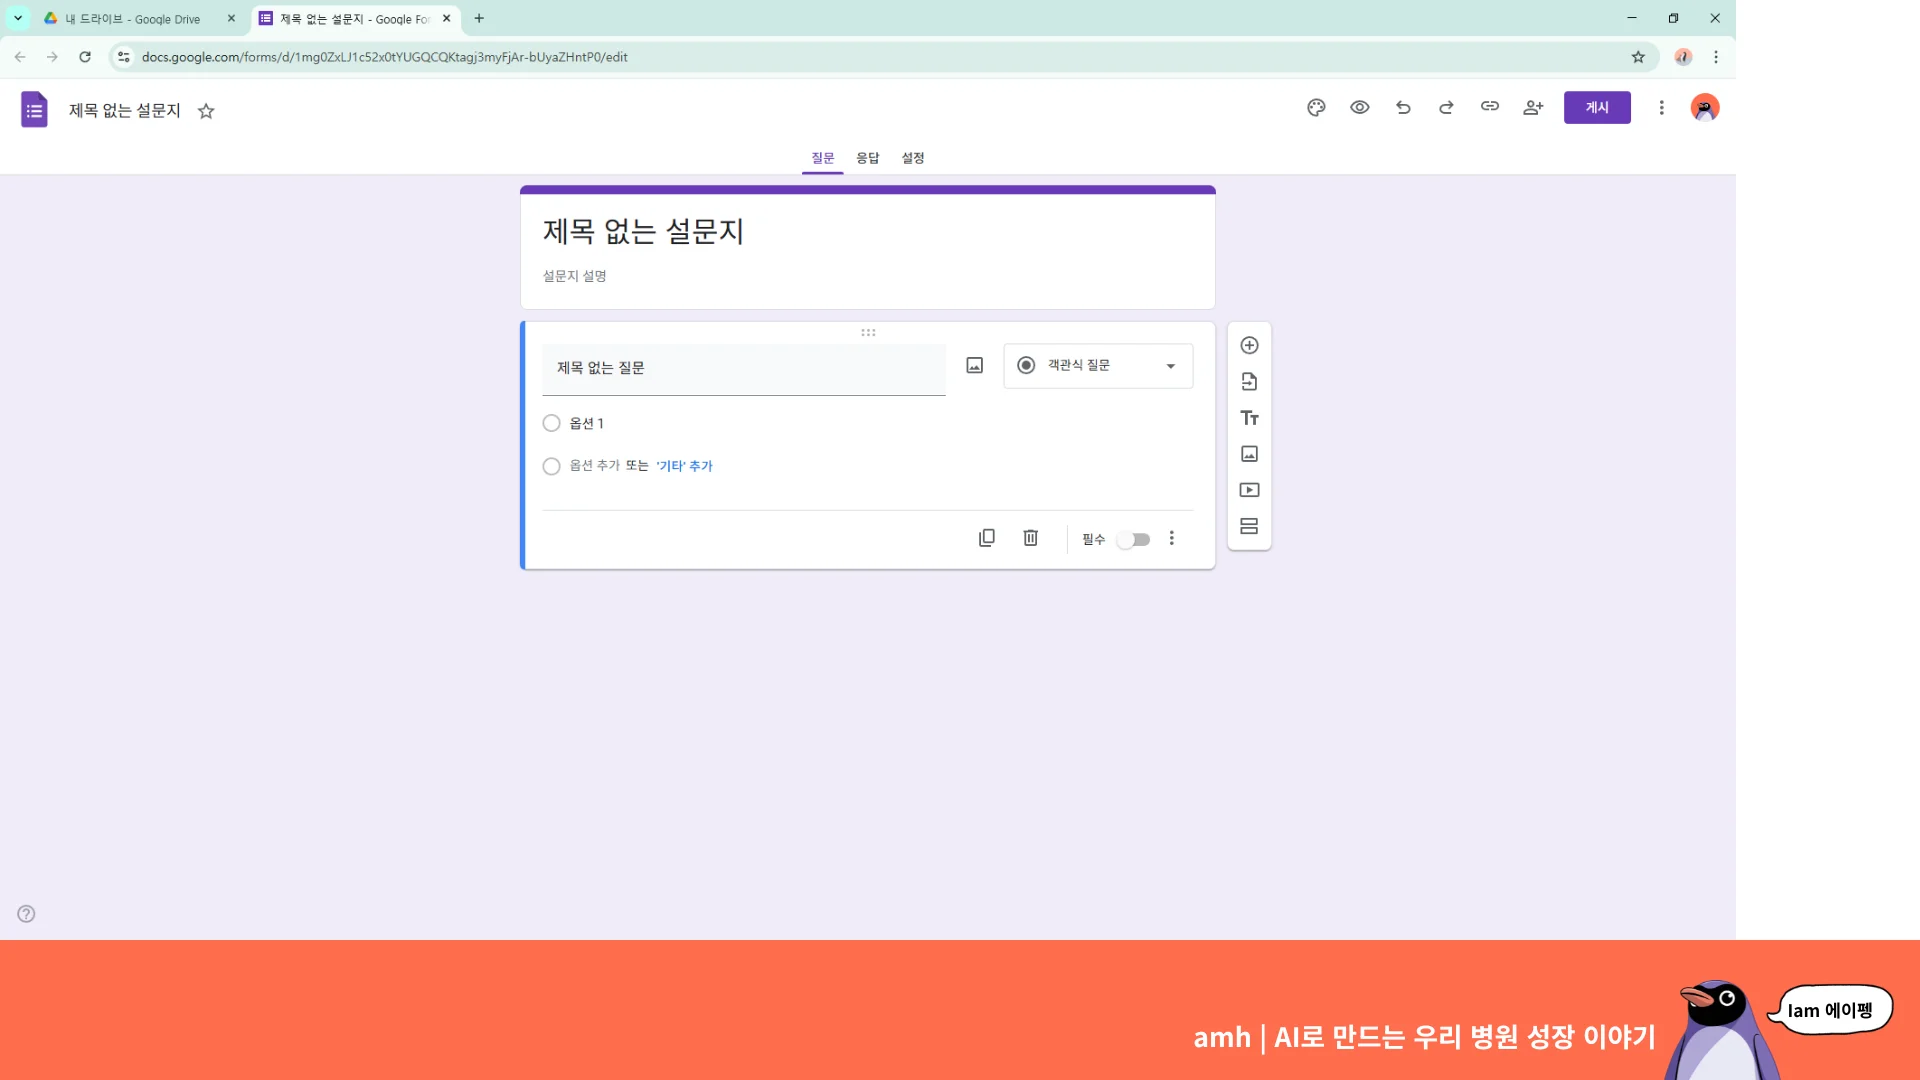Add title and description using Tt icon
Screen dimensions: 1920x1080
click(1249, 417)
